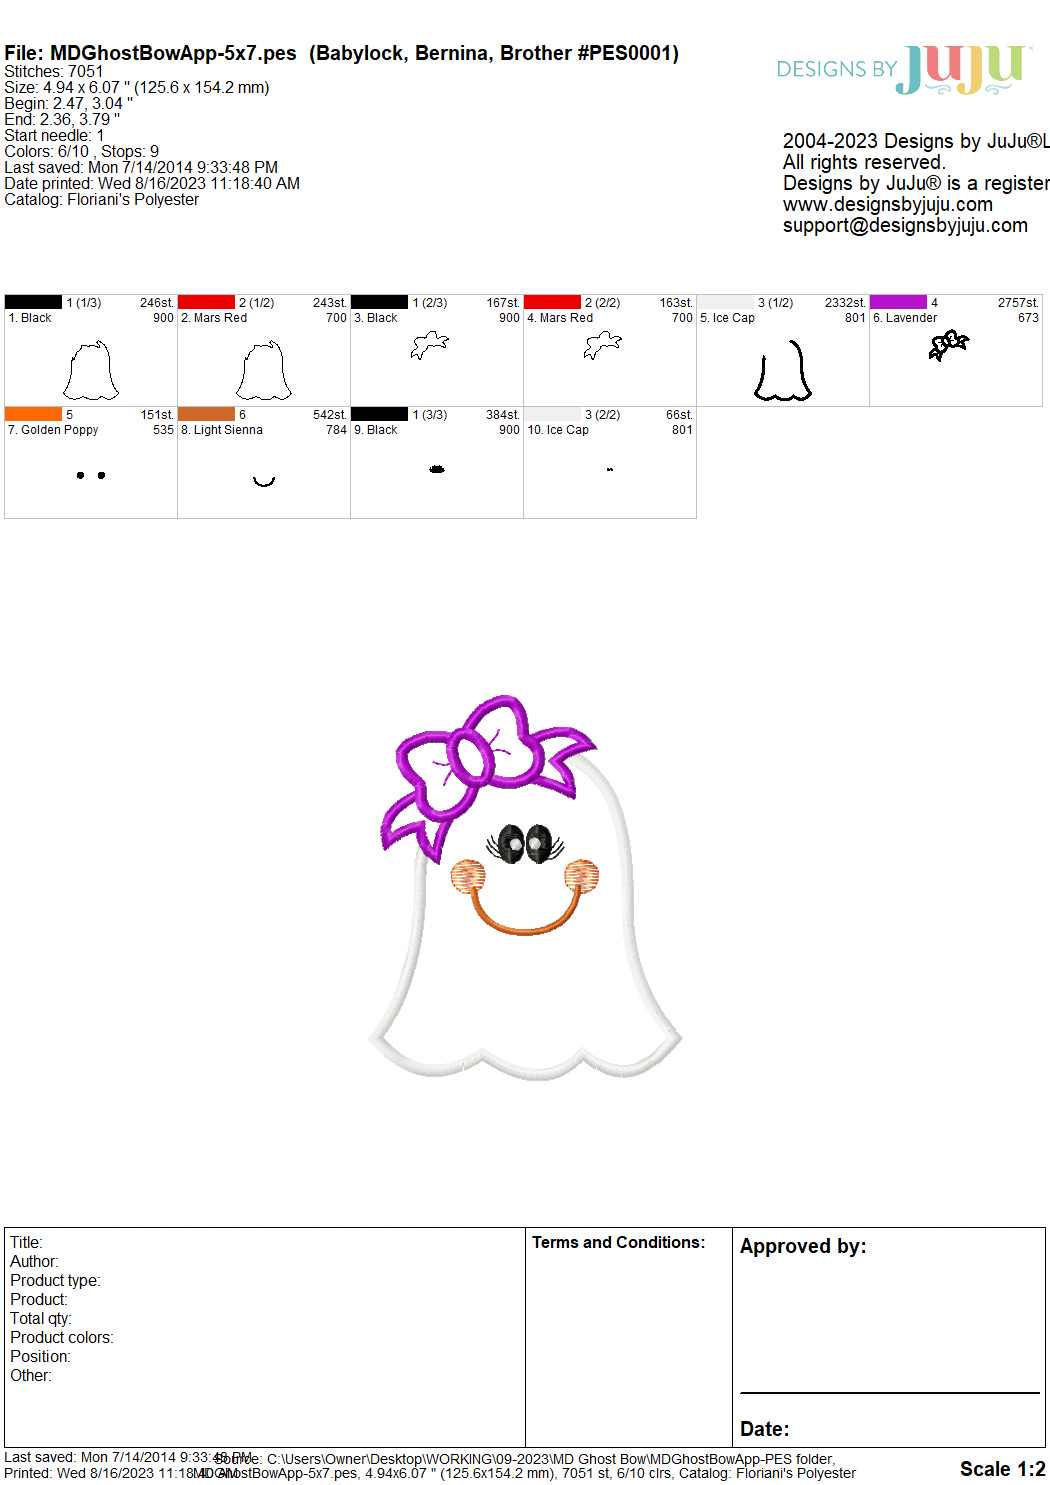This screenshot has height=1485, width=1050.
Task: Click the support@designsbyjuju.com email address
Action: coord(904,225)
